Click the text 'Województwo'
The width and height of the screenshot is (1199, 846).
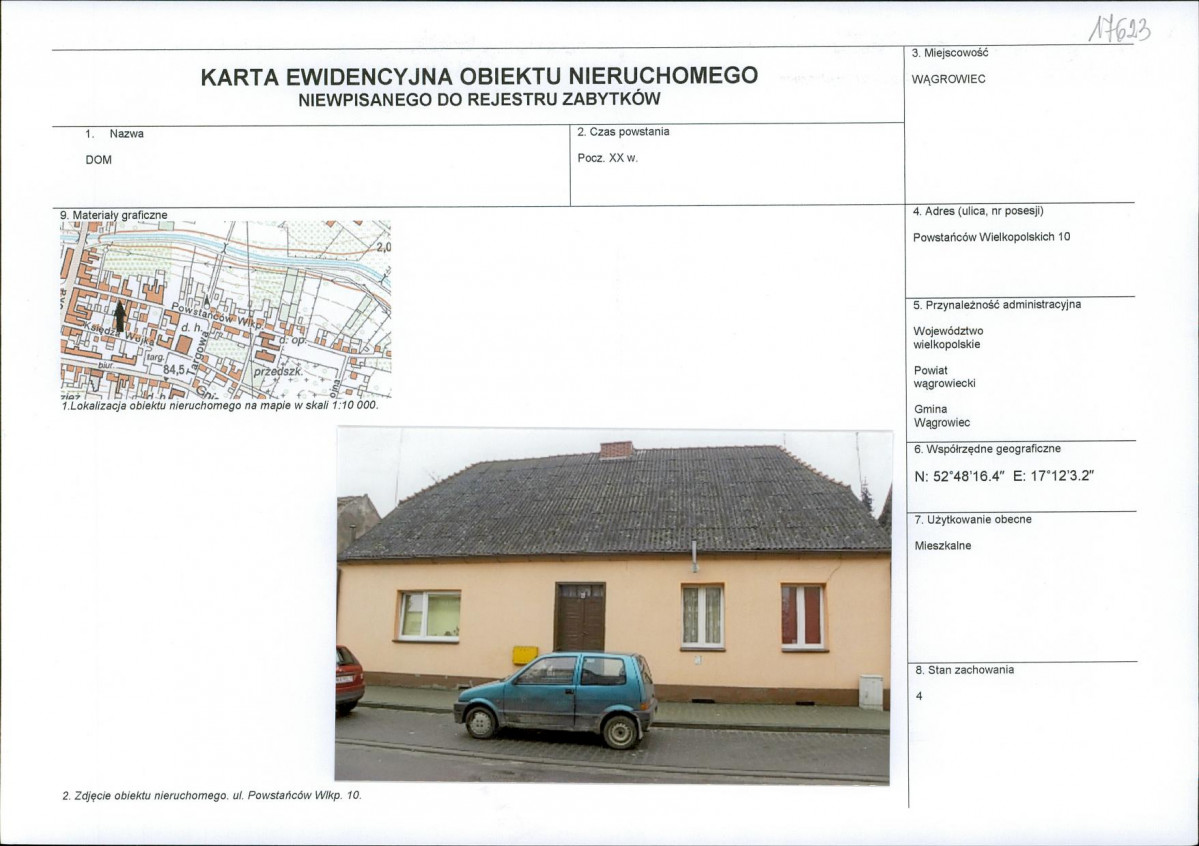click(x=948, y=331)
